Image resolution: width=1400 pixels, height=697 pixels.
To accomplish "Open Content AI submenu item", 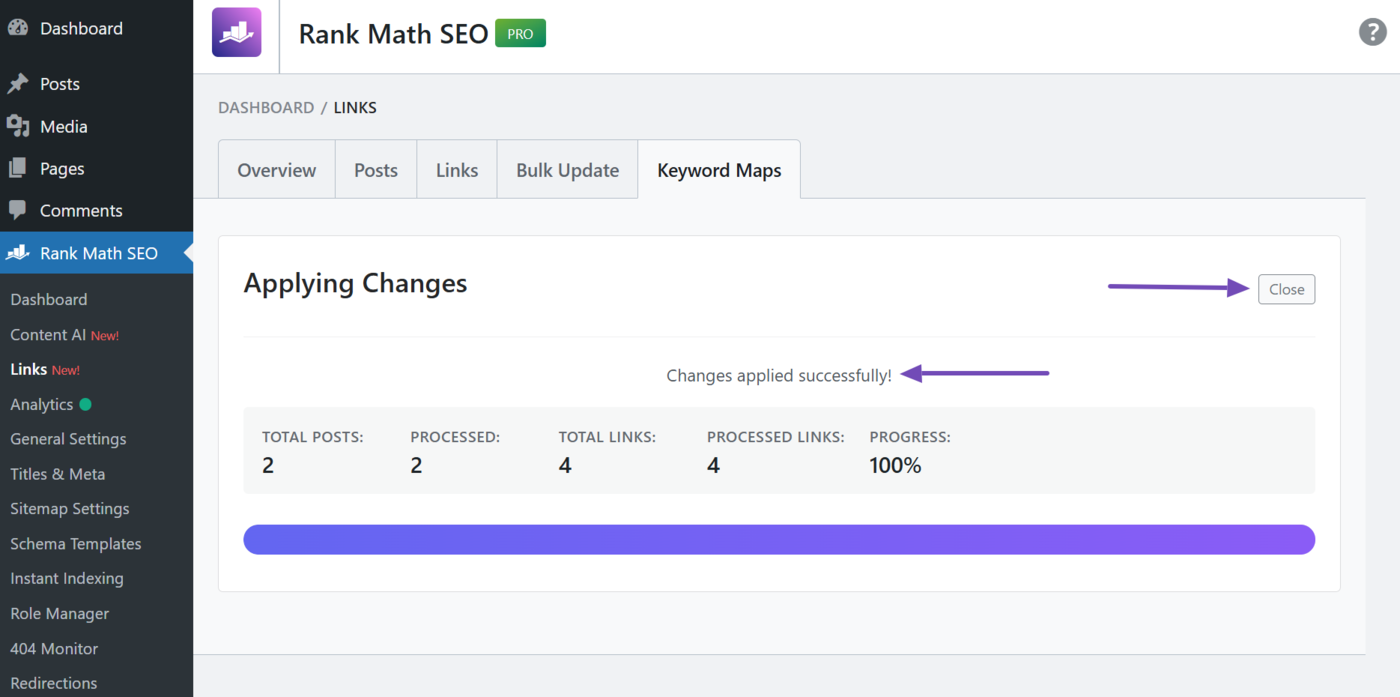I will coord(48,335).
